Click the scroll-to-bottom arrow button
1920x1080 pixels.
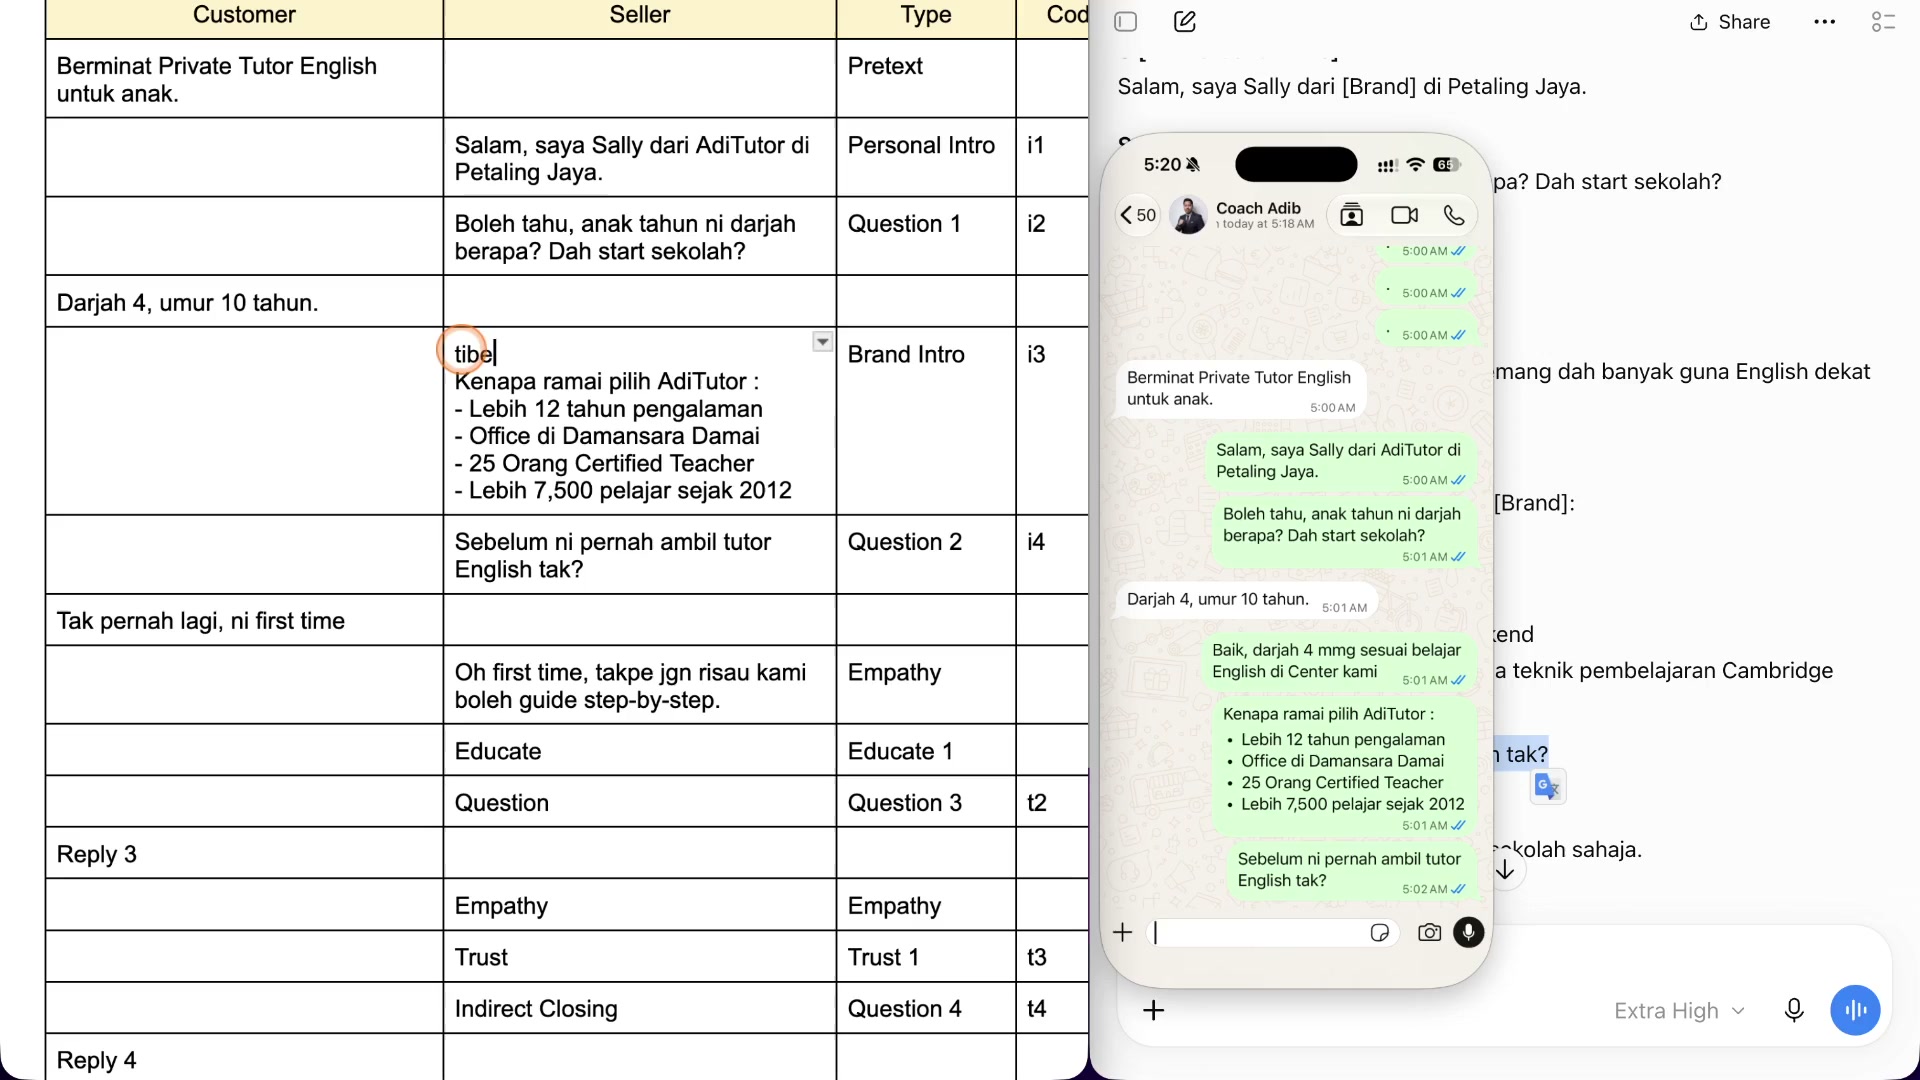pos(1506,871)
